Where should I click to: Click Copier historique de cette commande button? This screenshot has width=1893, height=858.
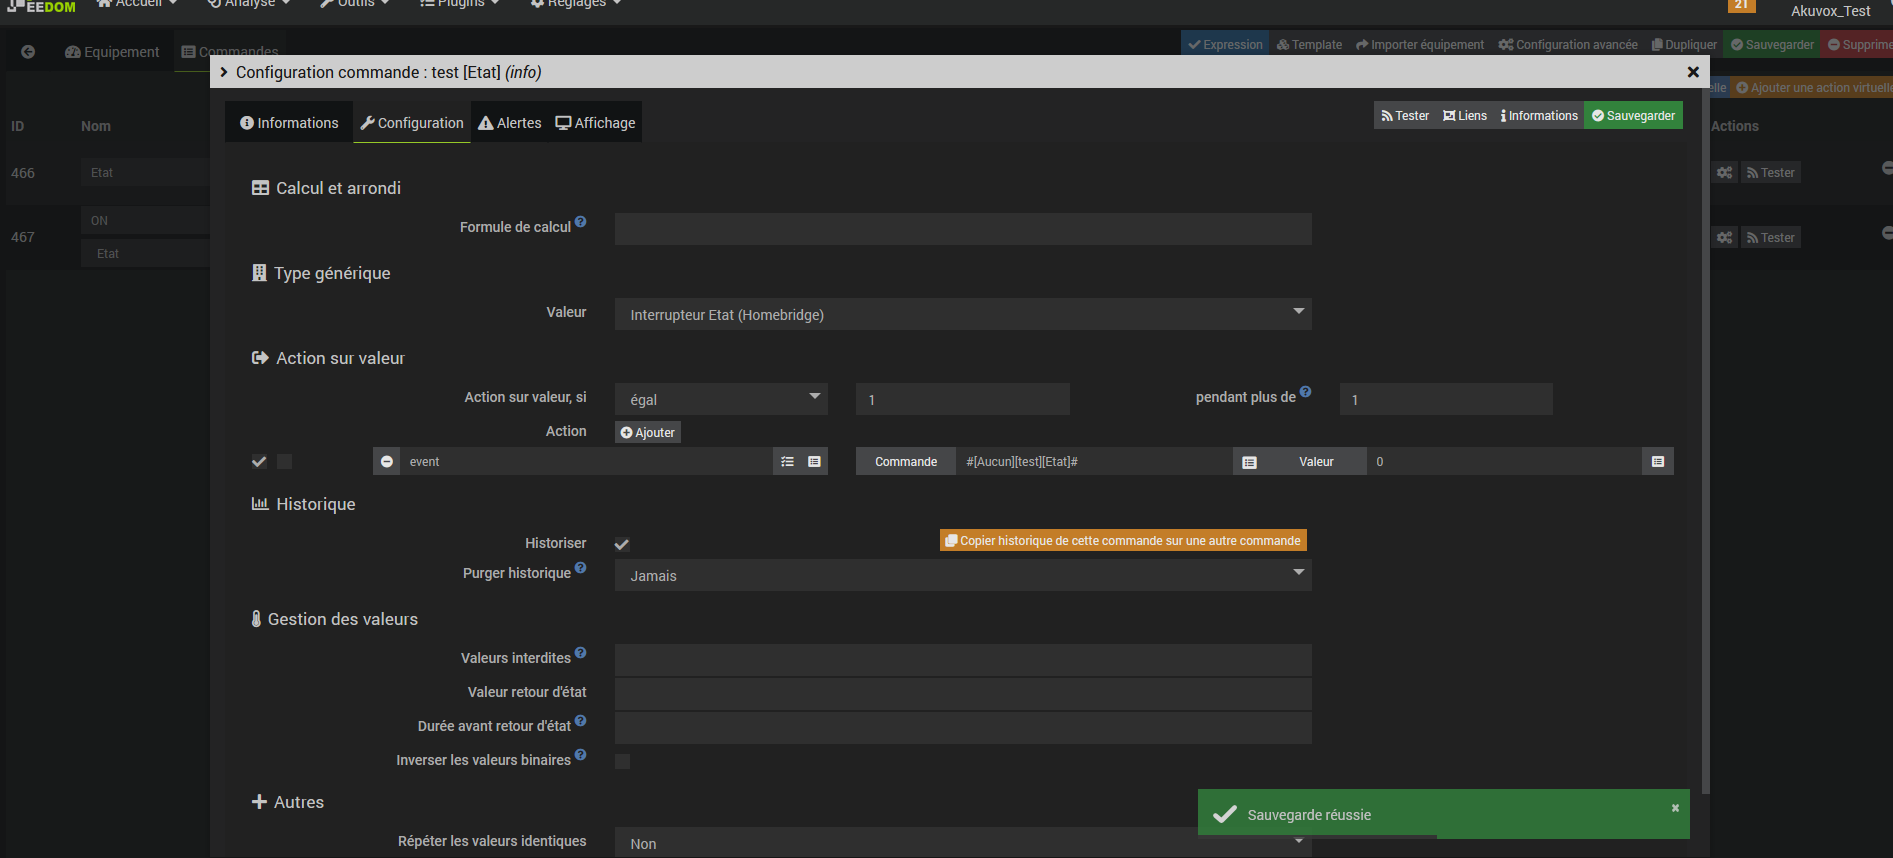(x=1122, y=541)
